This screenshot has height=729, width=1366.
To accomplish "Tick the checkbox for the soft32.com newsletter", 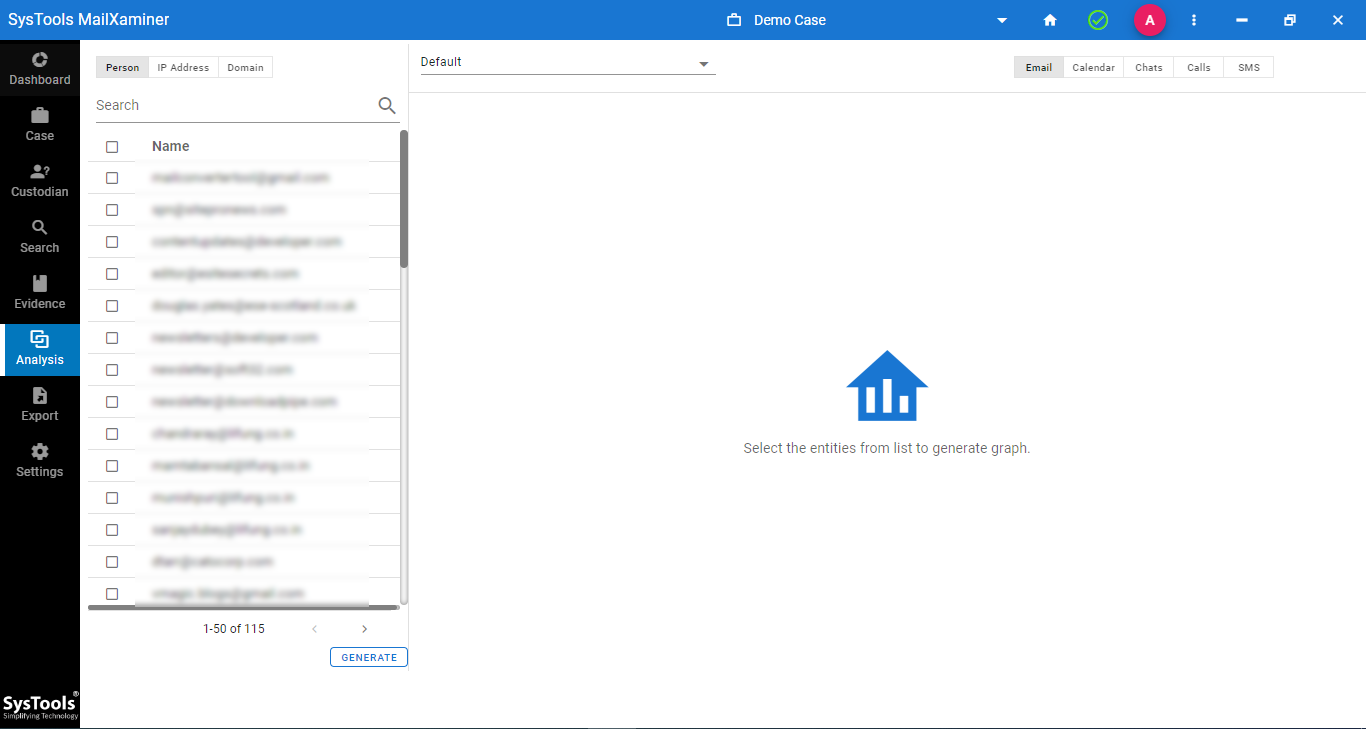I will click(112, 370).
